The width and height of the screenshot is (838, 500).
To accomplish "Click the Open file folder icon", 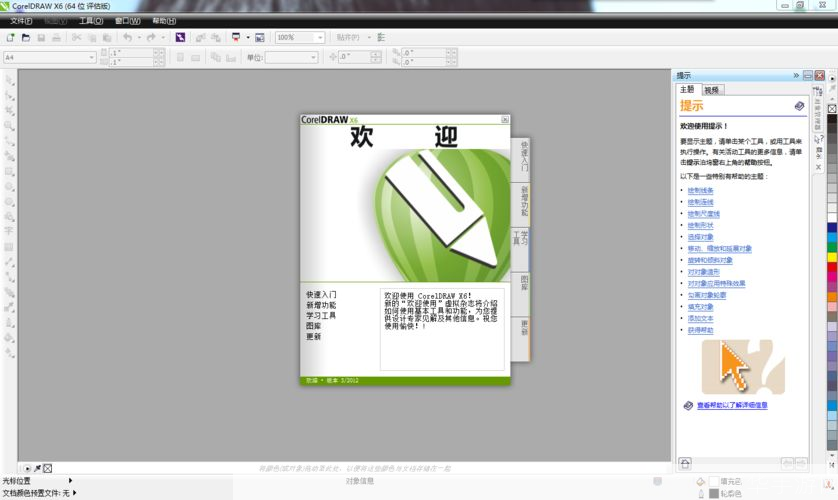I will click(26, 37).
